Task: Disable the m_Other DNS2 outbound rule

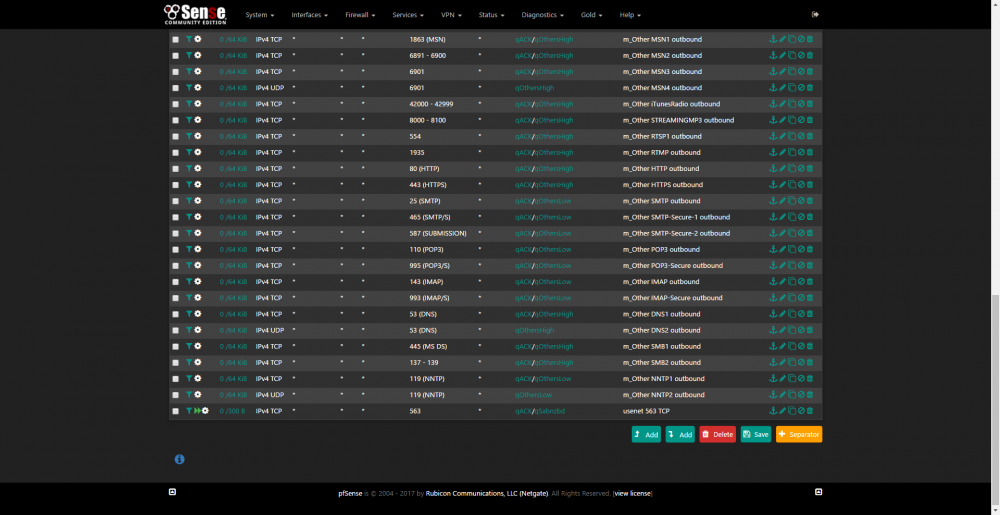Action: point(801,330)
